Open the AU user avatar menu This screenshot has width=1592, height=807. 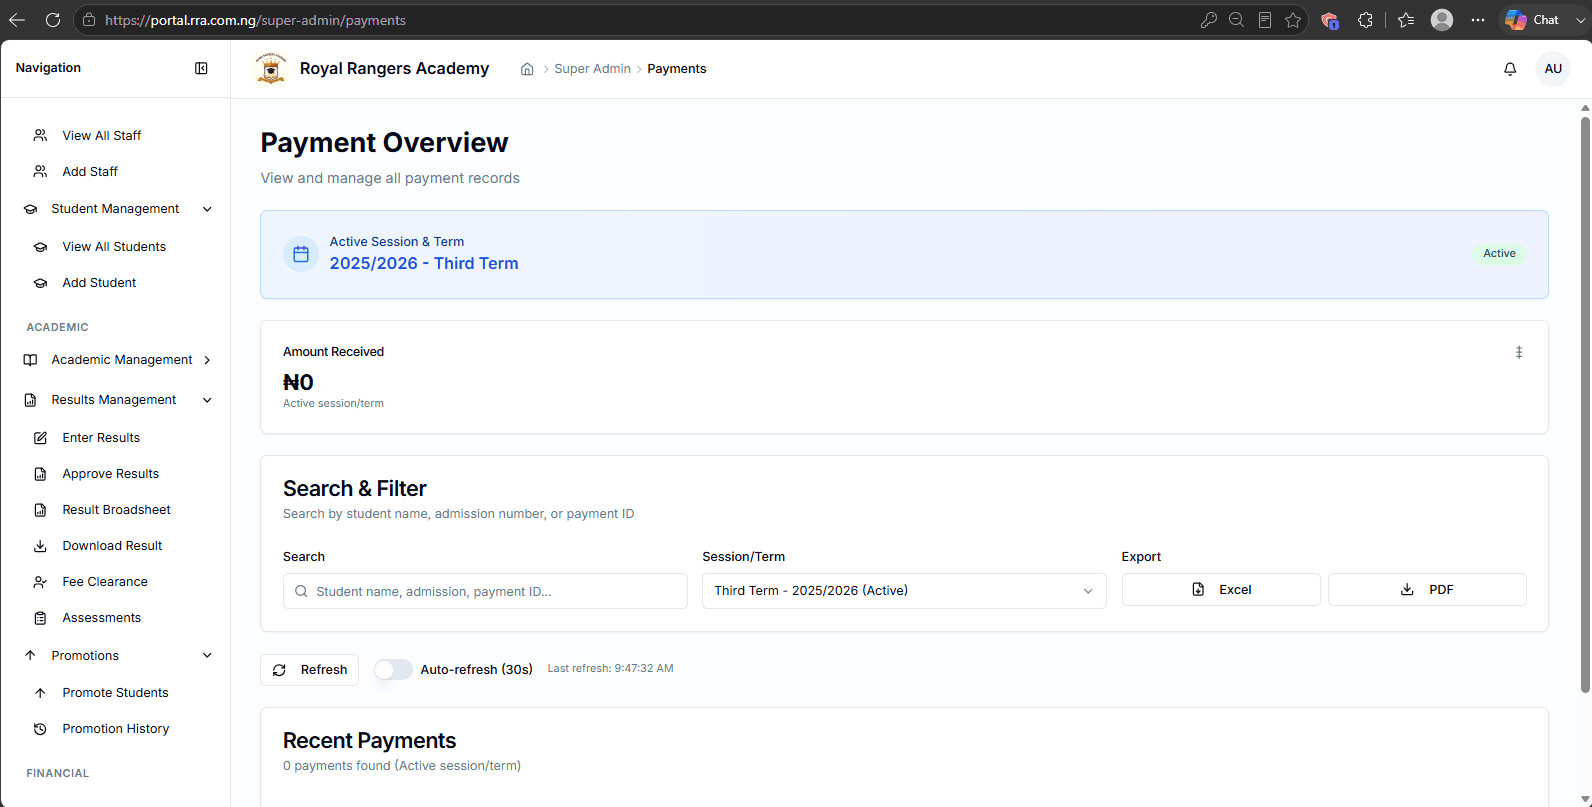click(x=1553, y=69)
